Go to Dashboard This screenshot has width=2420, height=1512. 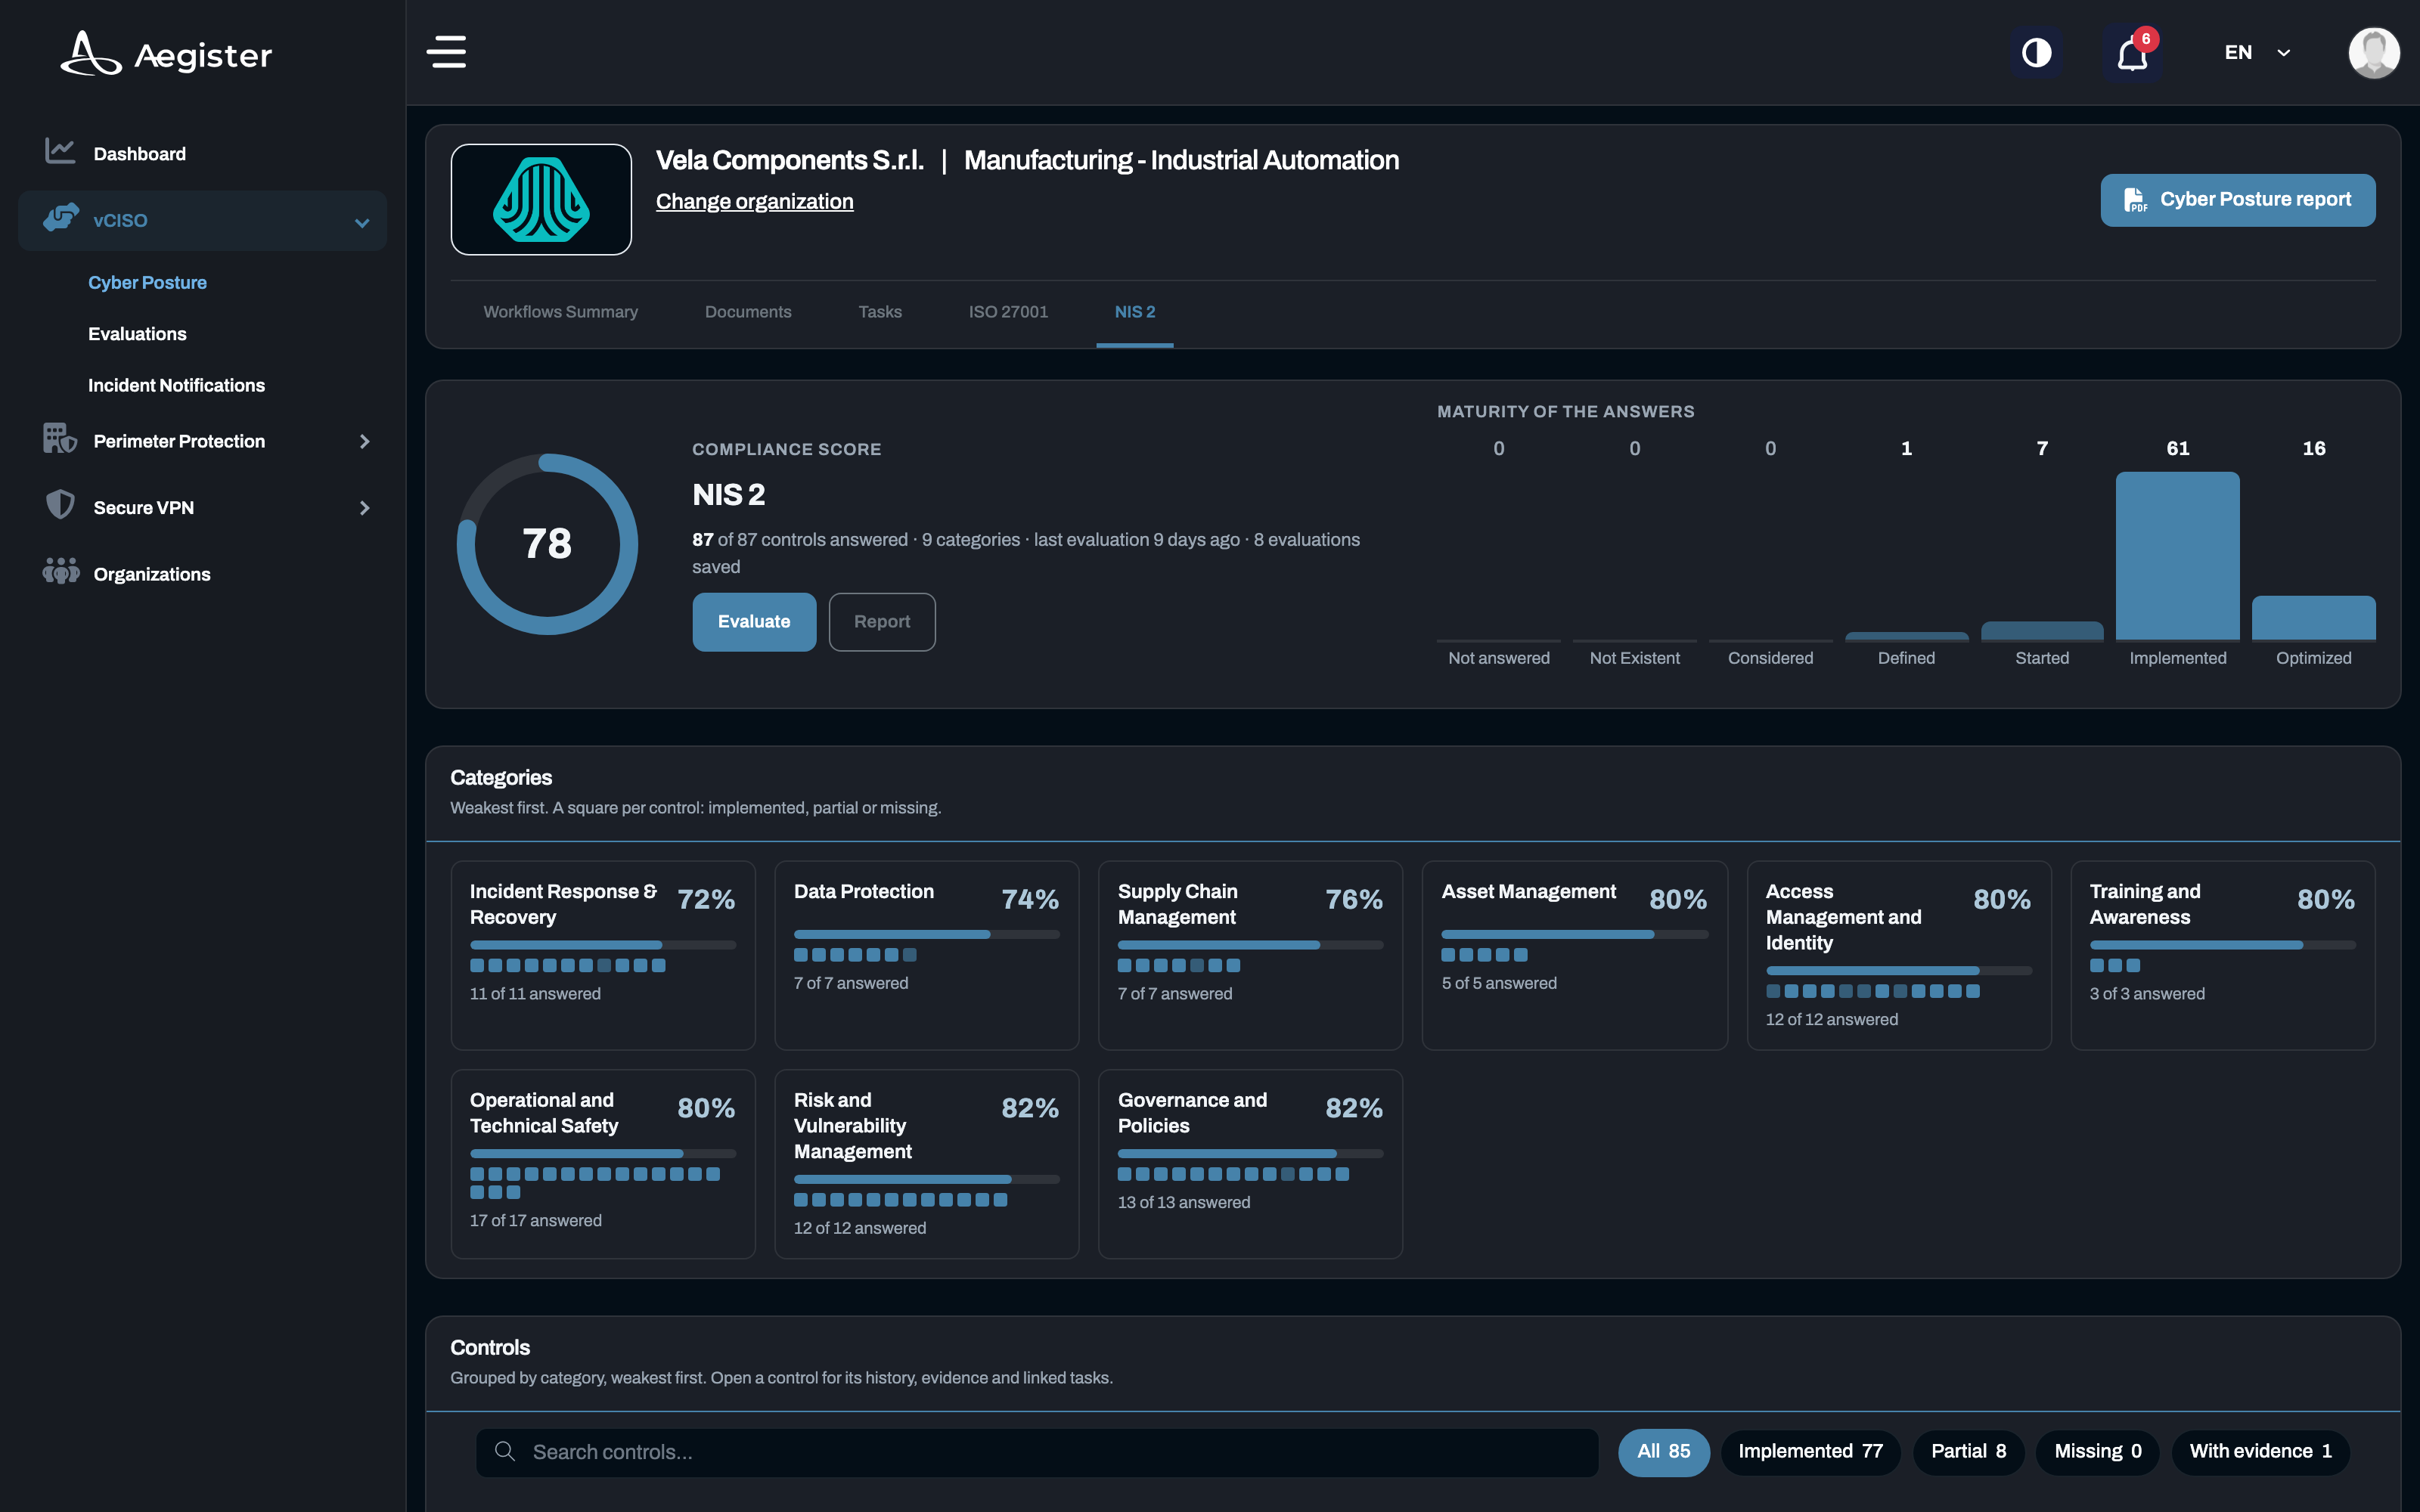tap(139, 153)
